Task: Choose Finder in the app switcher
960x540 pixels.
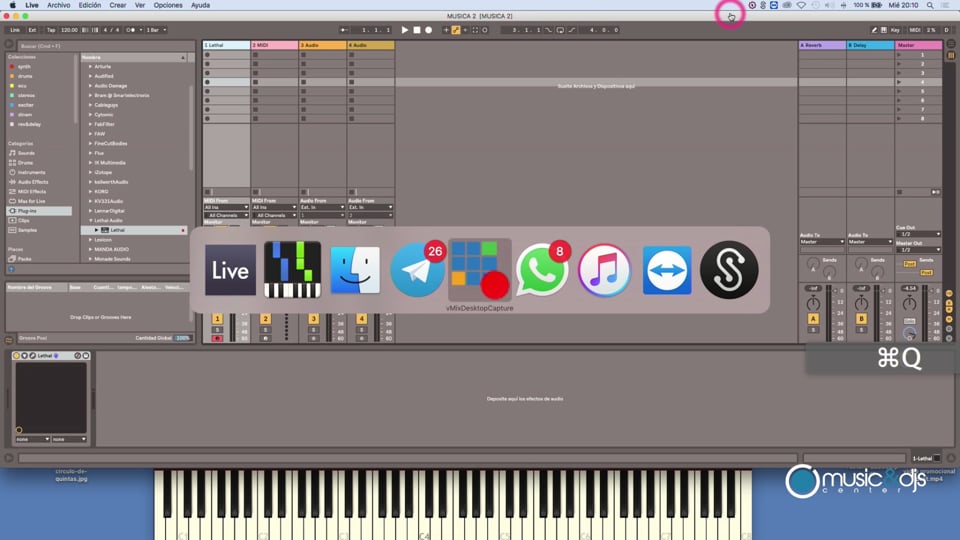Action: click(355, 270)
